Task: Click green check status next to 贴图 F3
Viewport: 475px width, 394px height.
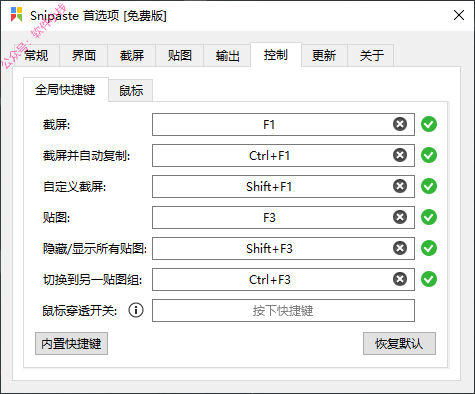Action: coord(429,217)
